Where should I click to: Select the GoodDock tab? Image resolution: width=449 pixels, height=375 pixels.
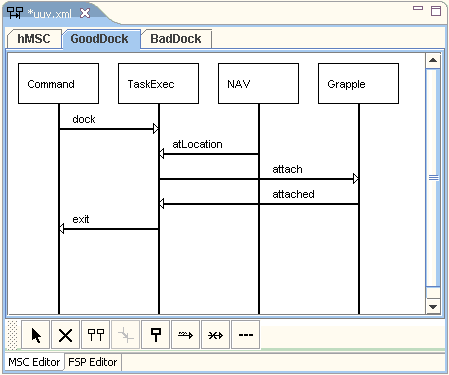pyautogui.click(x=100, y=39)
